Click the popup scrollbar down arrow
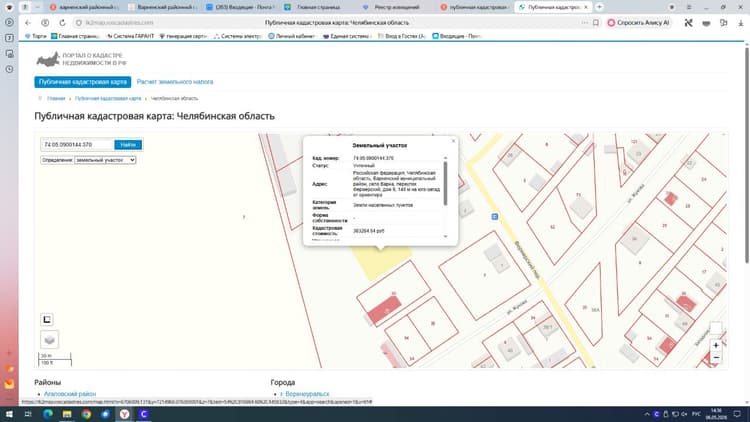Screen dimensions: 750x422 click(445, 236)
